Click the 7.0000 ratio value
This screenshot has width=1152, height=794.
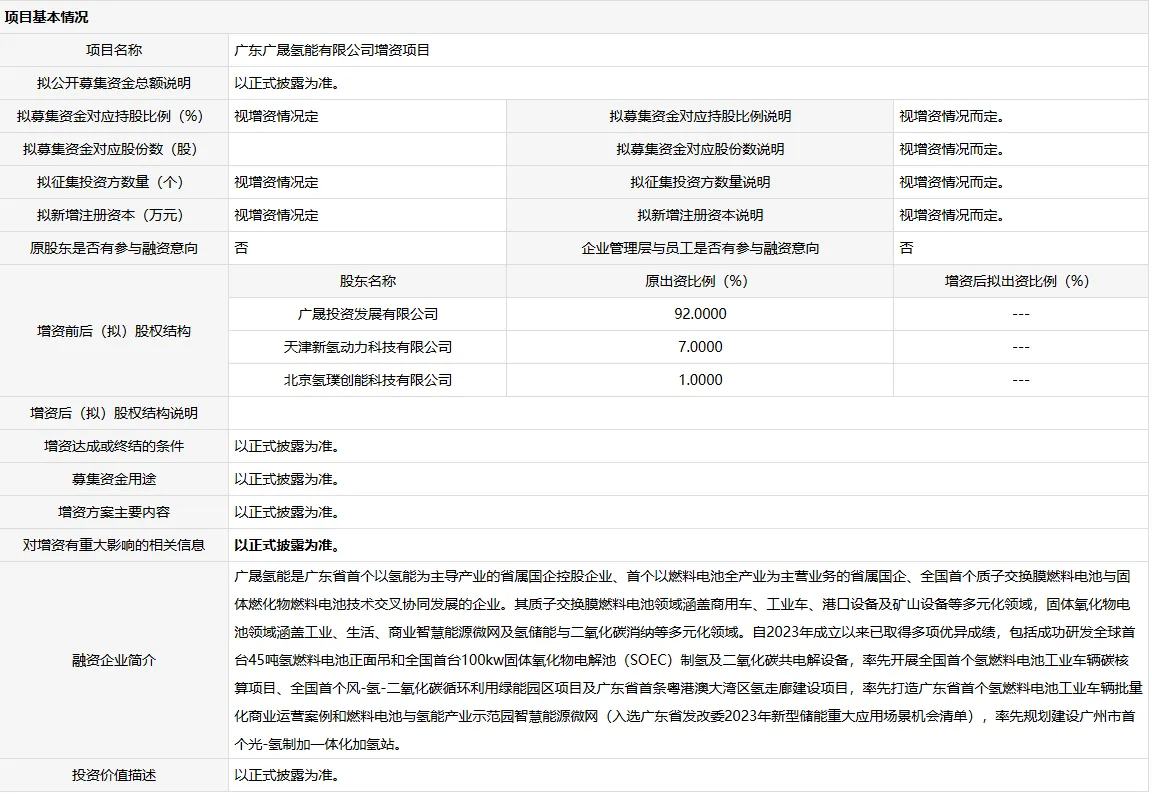[x=700, y=347]
